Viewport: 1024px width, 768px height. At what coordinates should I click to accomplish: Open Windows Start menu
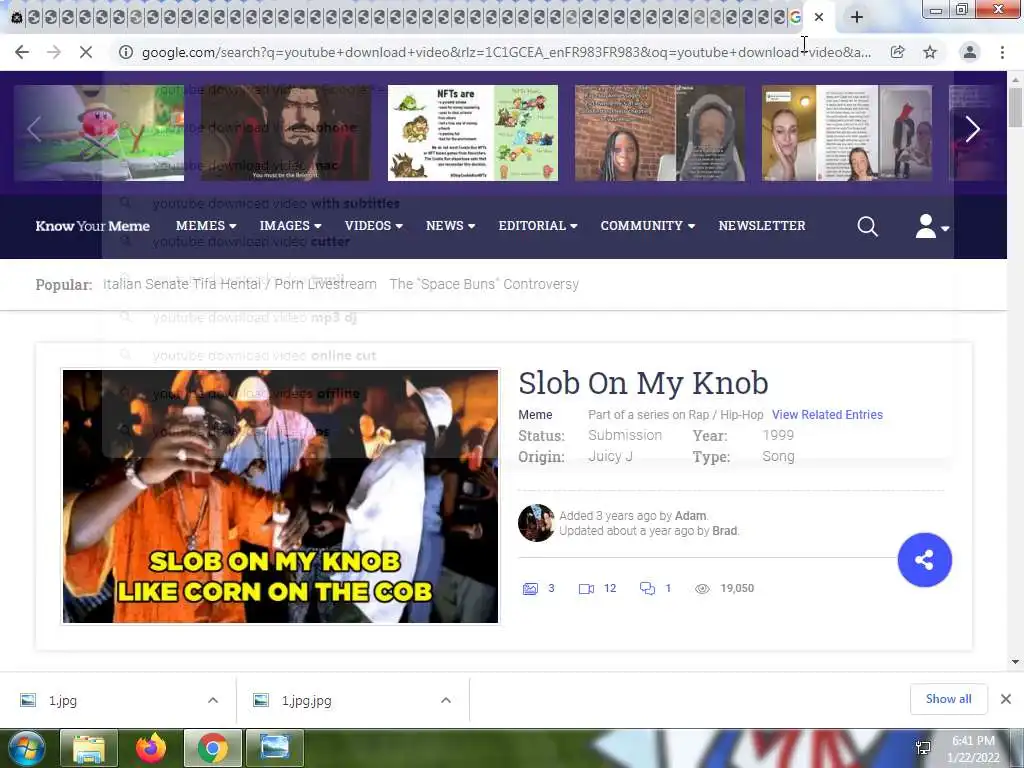click(26, 748)
